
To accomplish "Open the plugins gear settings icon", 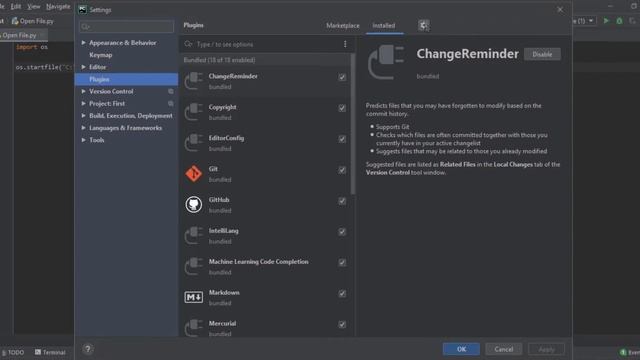I will [x=424, y=25].
